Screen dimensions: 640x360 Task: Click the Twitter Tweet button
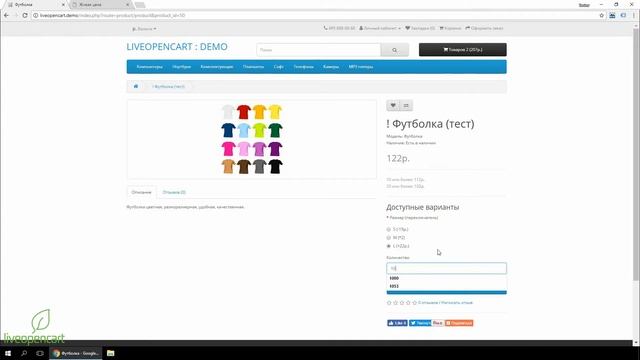(420, 323)
